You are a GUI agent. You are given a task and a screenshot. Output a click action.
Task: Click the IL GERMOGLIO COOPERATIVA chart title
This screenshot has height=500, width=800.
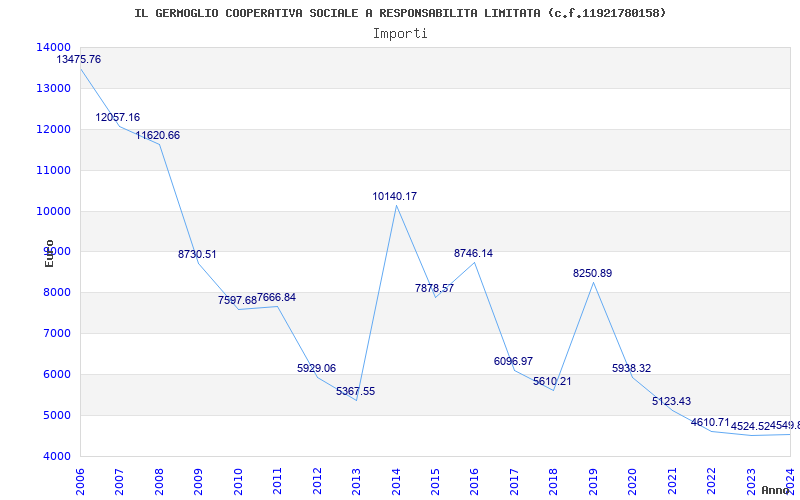click(x=400, y=13)
